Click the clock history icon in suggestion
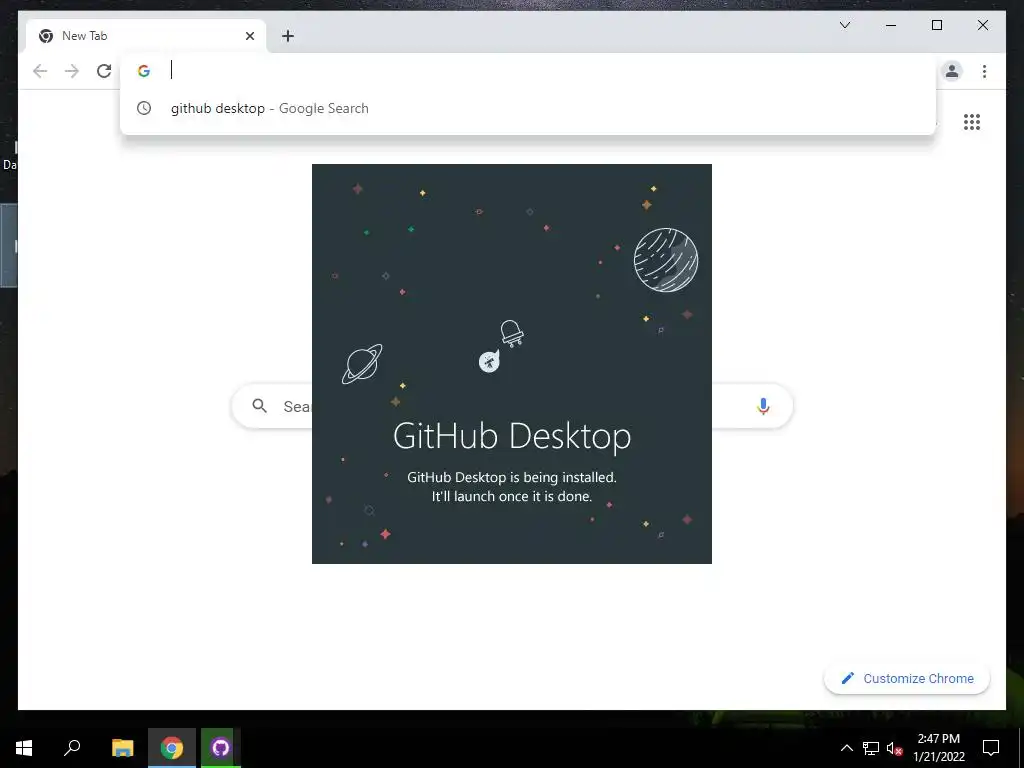This screenshot has width=1024, height=768. [144, 108]
